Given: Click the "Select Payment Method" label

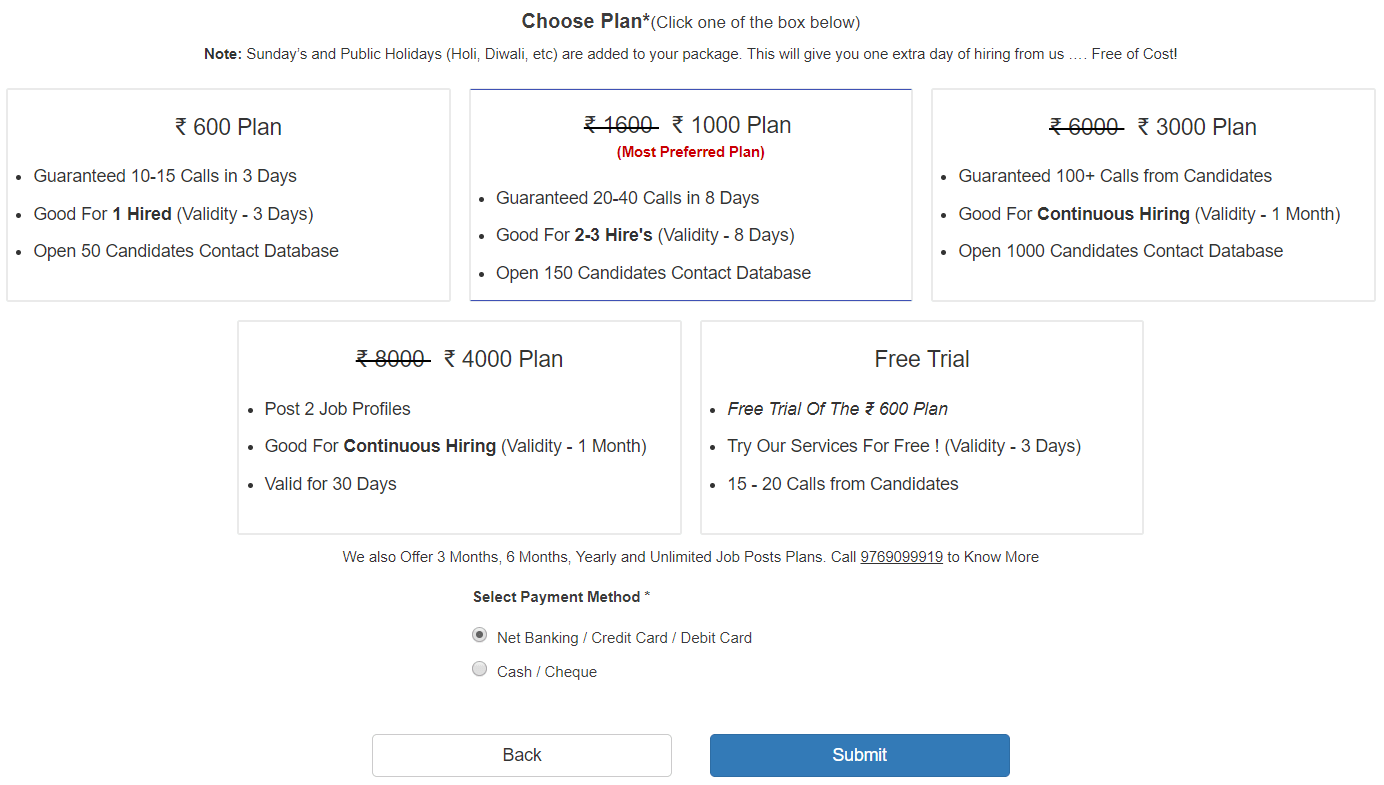Looking at the screenshot, I should tap(557, 597).
